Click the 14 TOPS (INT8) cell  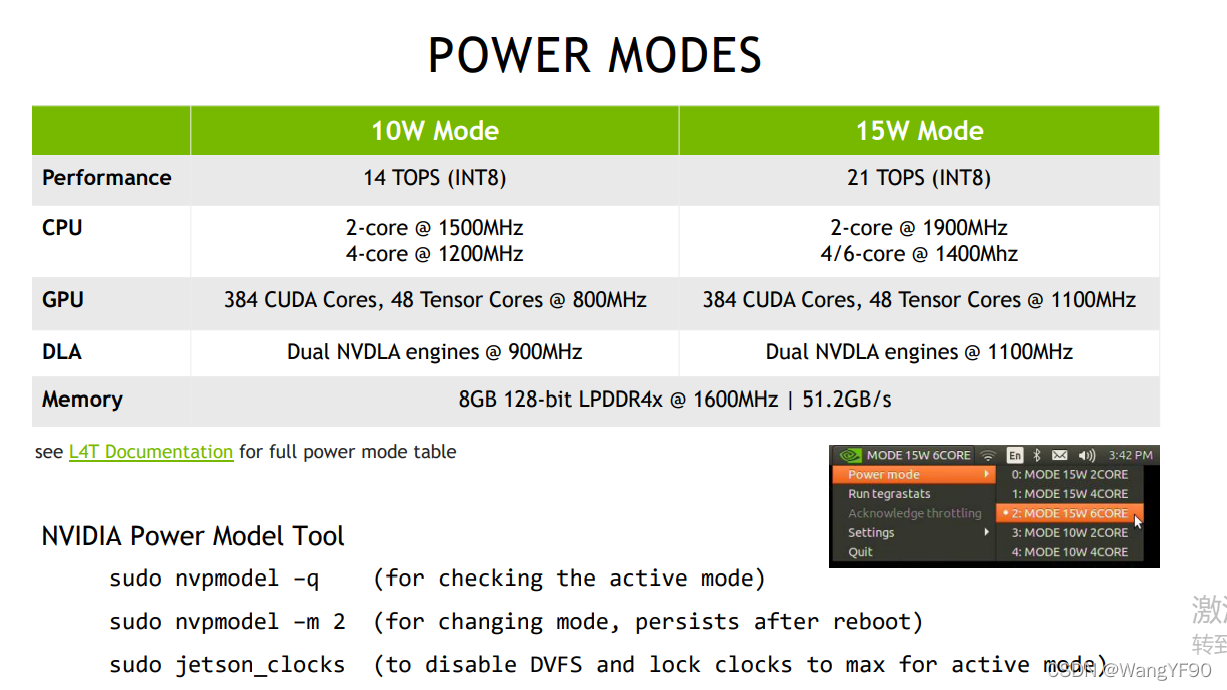[x=435, y=178]
